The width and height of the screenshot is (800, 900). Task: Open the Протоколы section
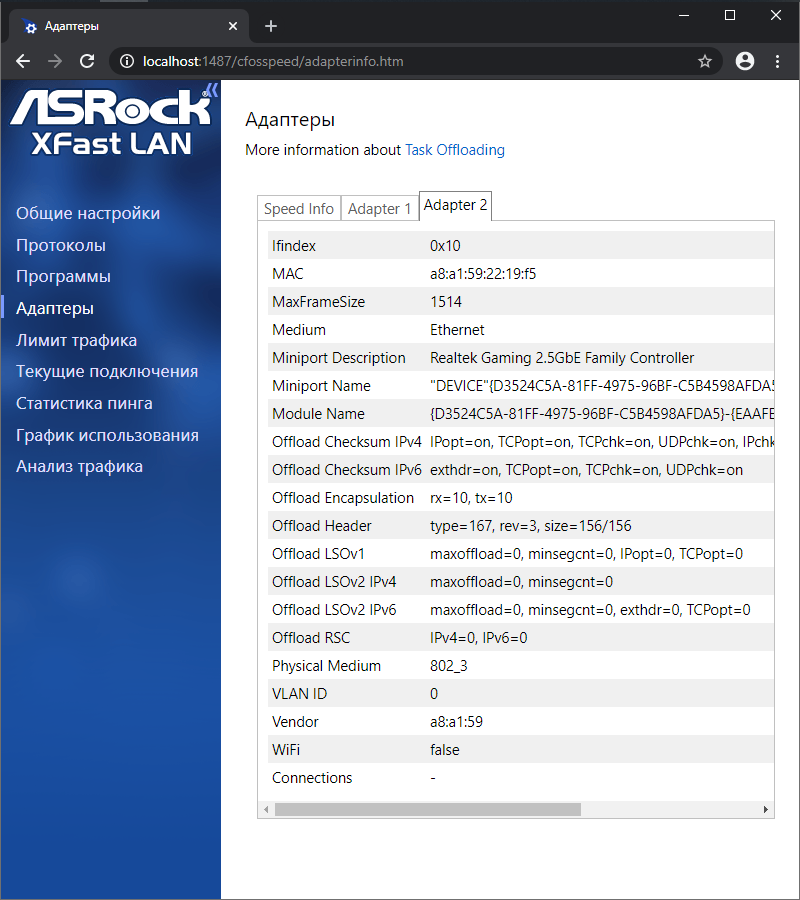coord(61,245)
